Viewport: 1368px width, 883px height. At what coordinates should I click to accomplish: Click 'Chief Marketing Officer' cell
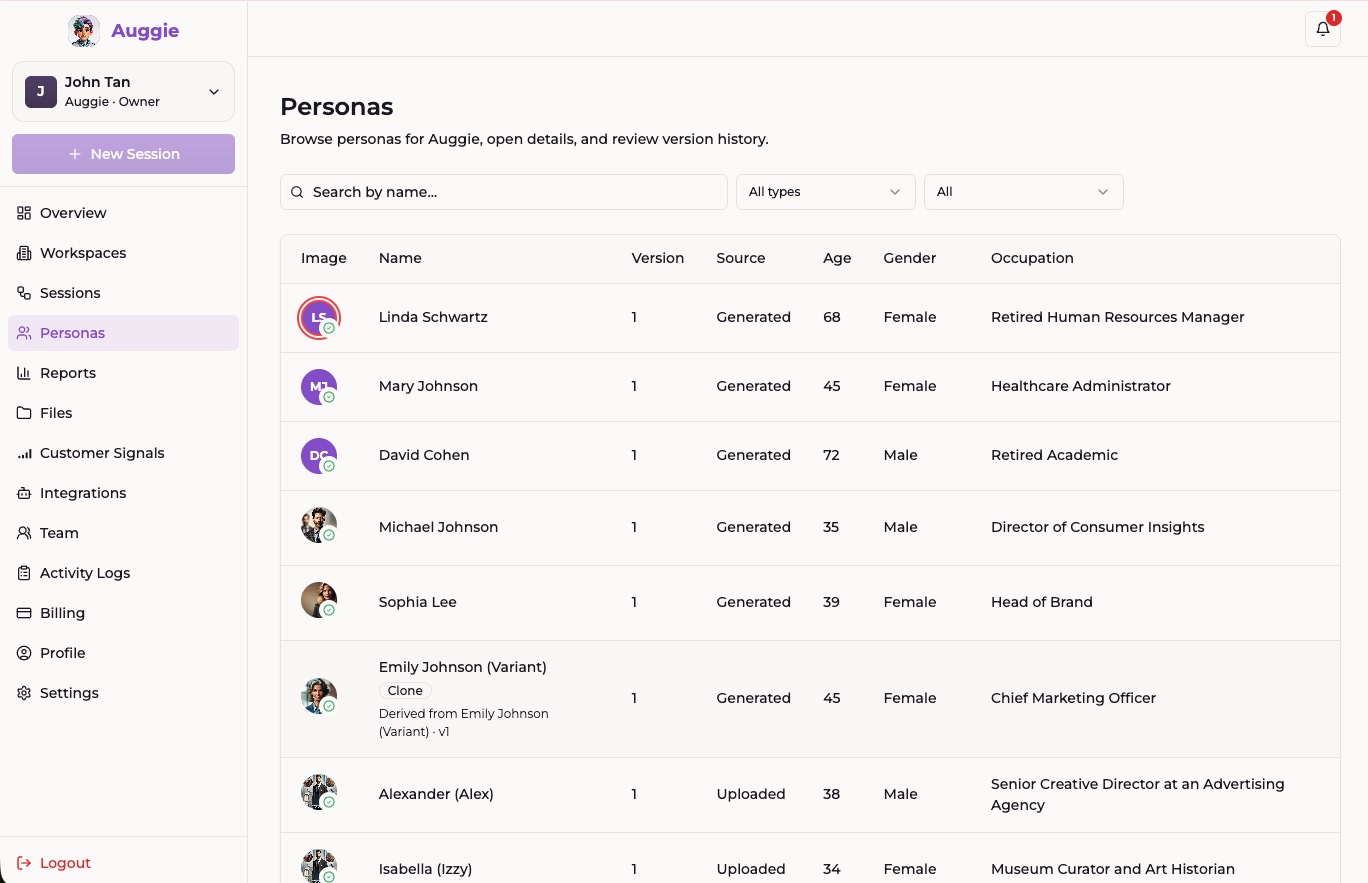(1073, 698)
